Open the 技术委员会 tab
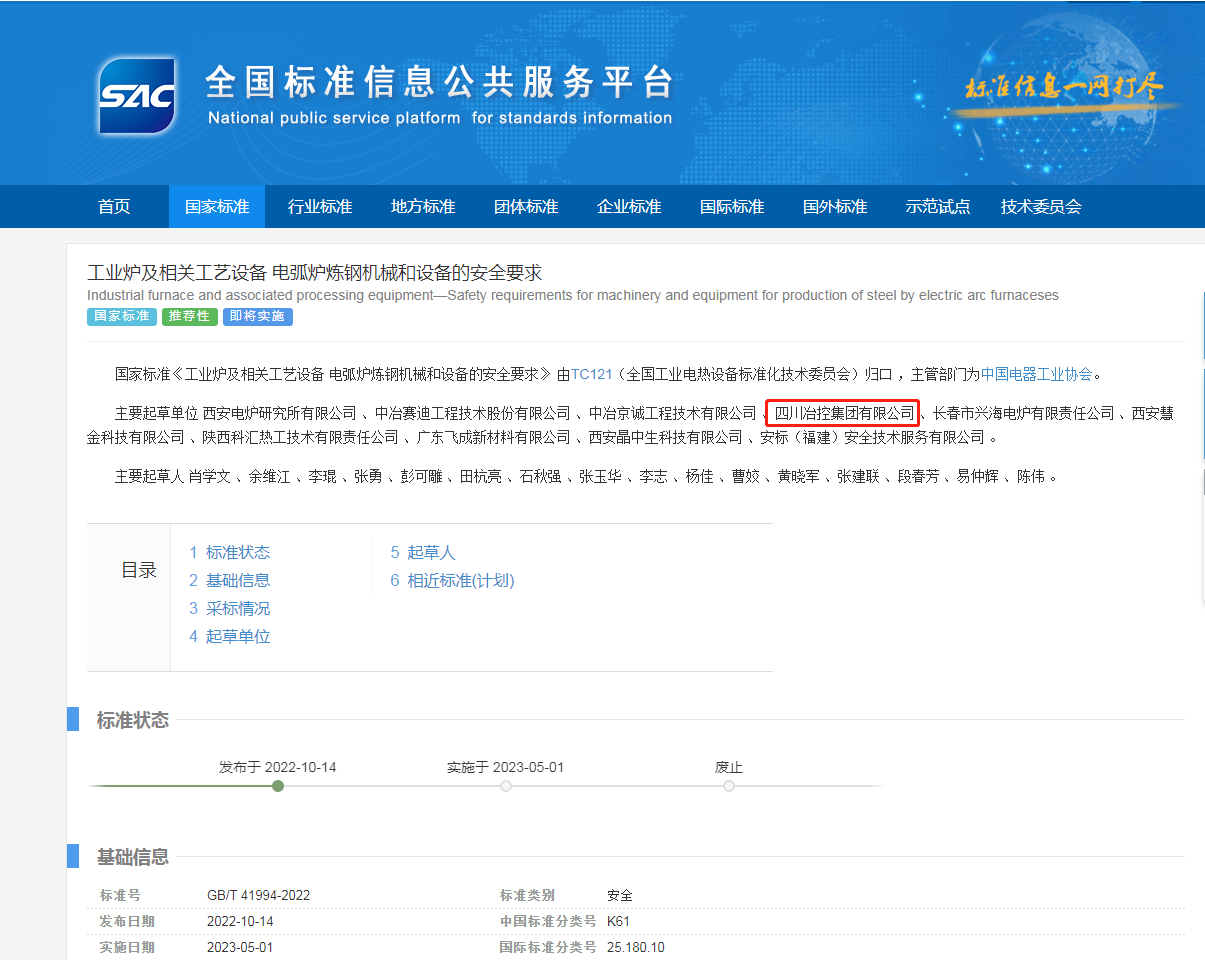This screenshot has height=960, width=1205. [1041, 207]
